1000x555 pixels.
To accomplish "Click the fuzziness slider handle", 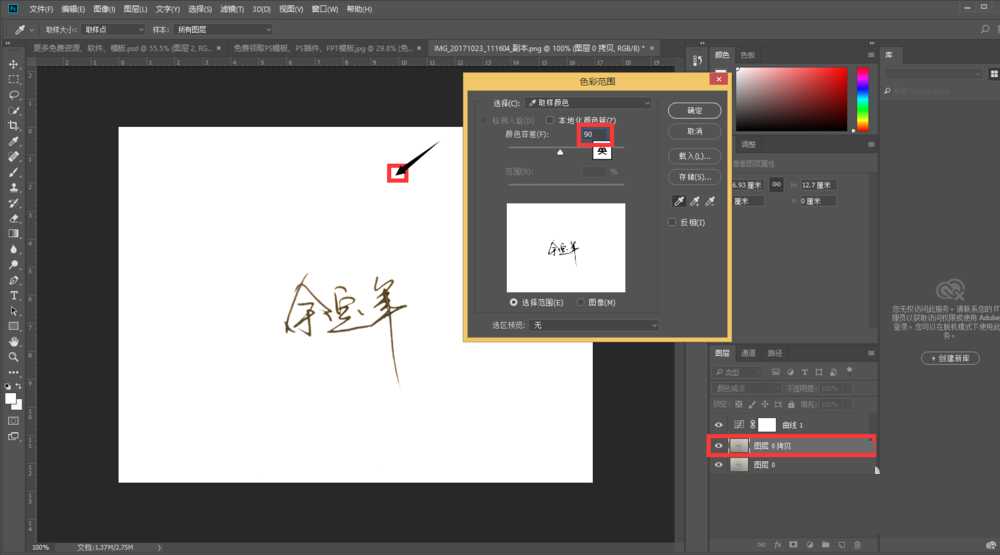I will (560, 152).
